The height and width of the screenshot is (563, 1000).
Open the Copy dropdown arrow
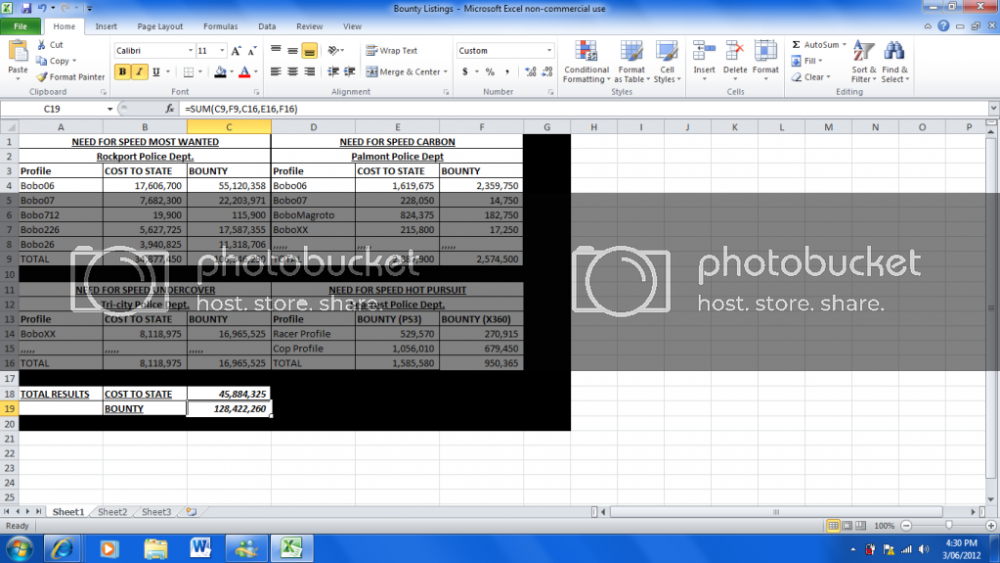coord(74,61)
